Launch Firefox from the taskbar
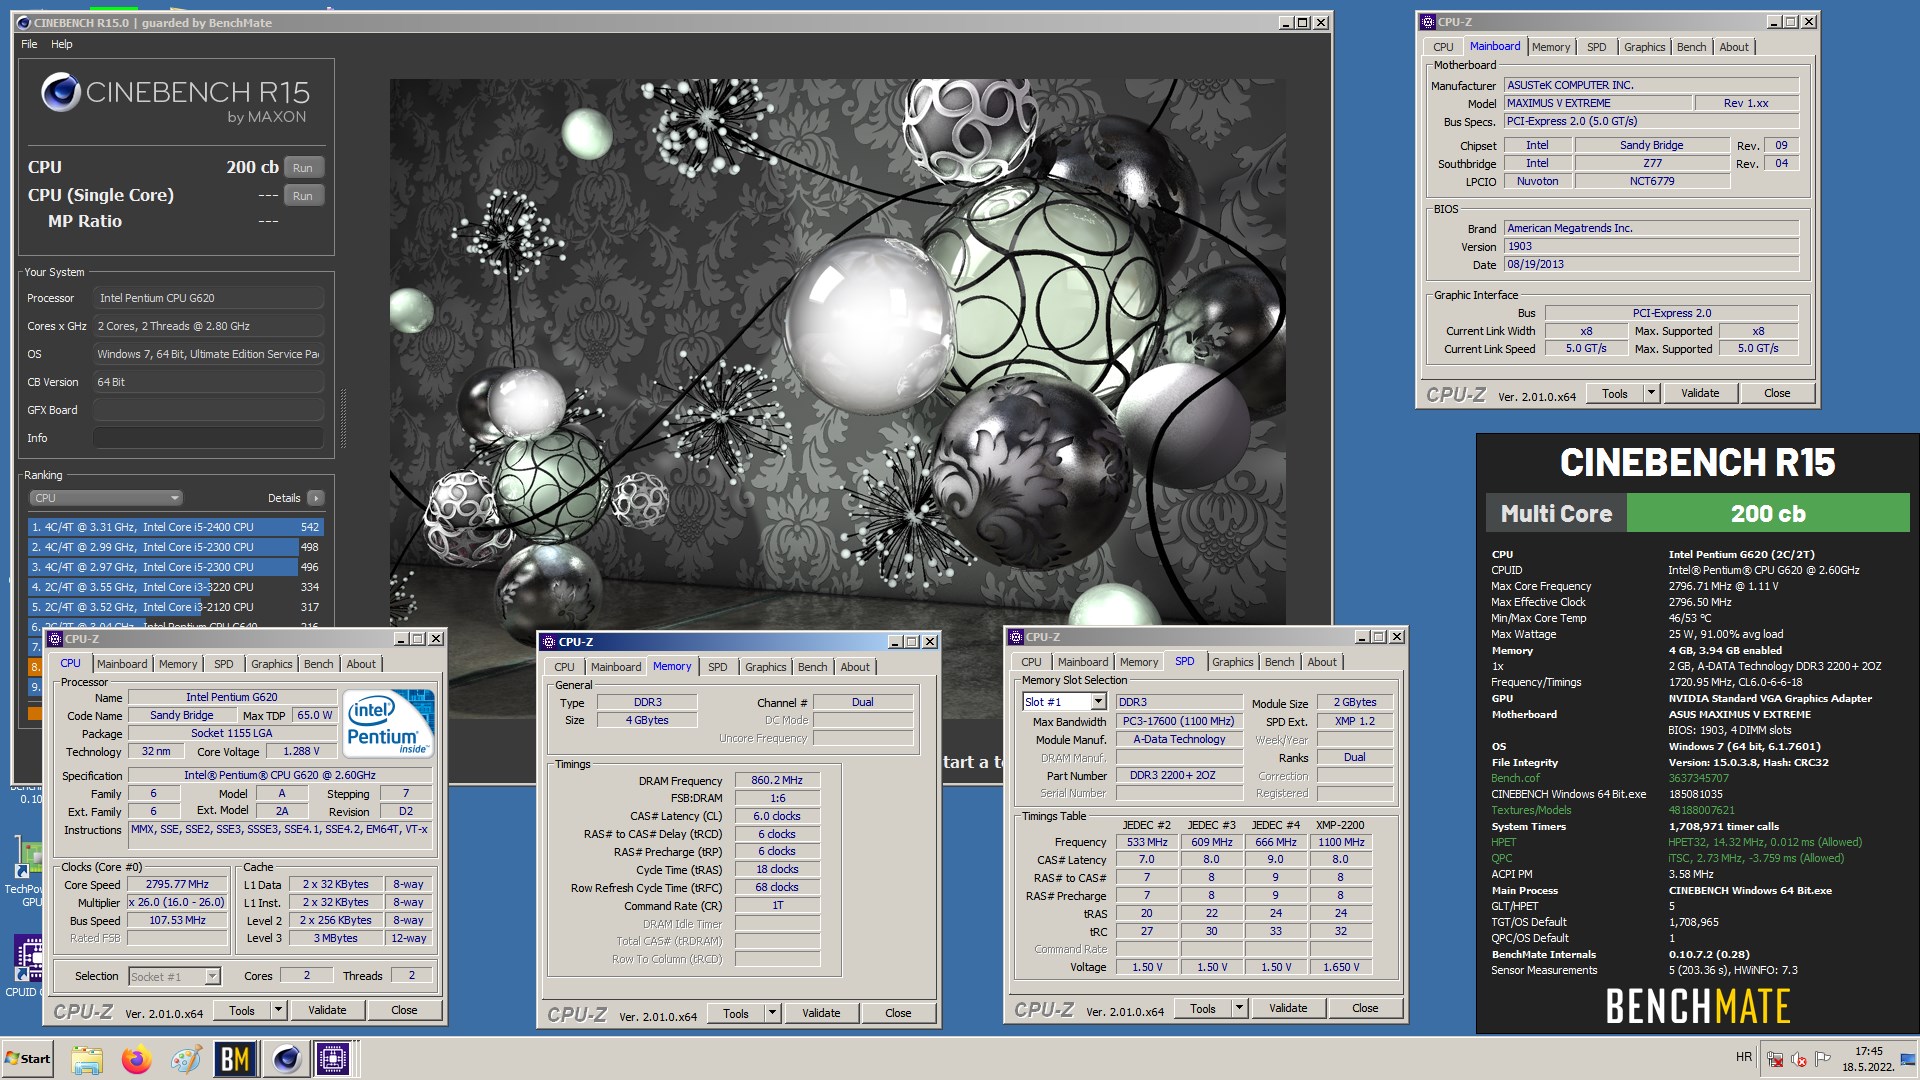The height and width of the screenshot is (1080, 1920). [137, 1059]
